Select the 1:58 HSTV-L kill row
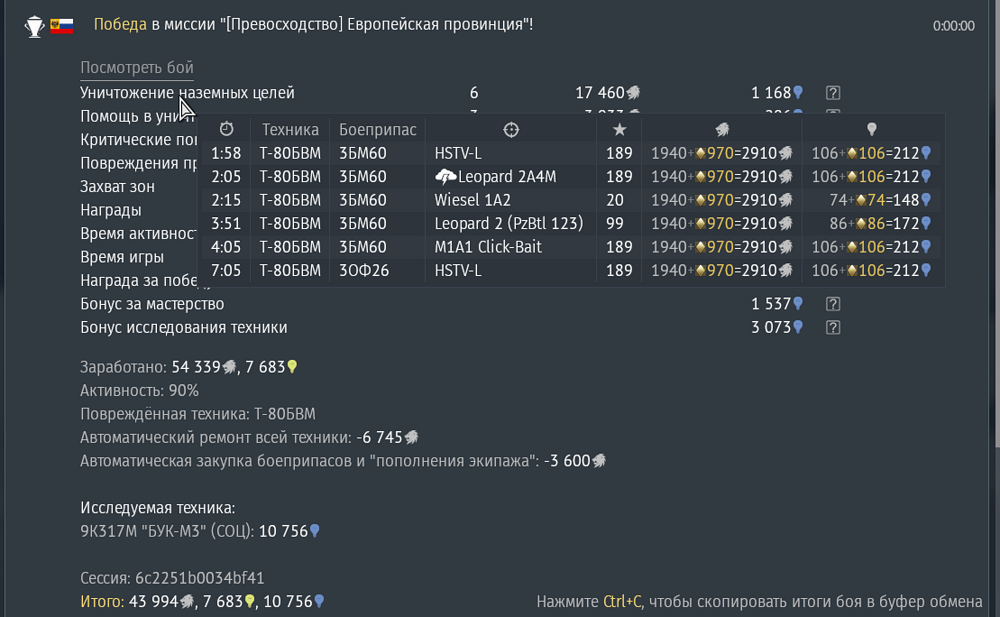 click(x=571, y=153)
